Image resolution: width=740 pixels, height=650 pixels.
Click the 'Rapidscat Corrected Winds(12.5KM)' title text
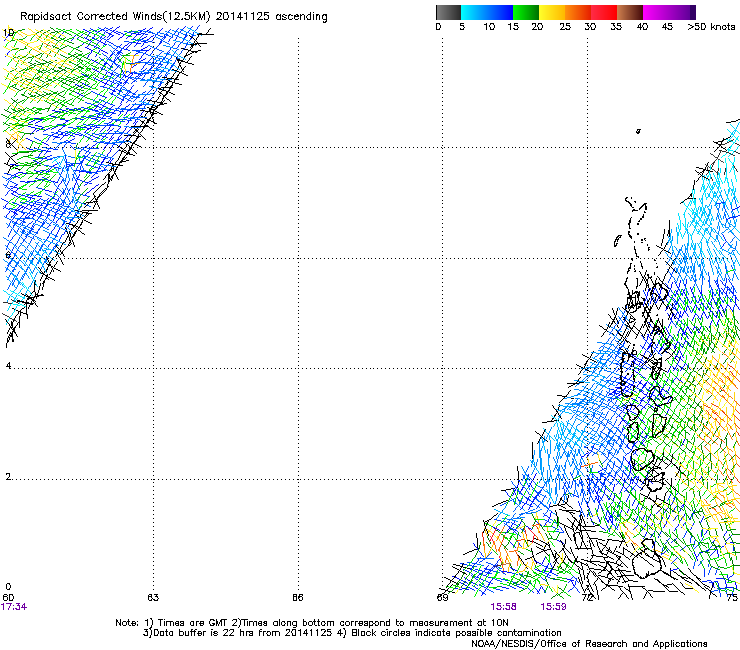115,17
